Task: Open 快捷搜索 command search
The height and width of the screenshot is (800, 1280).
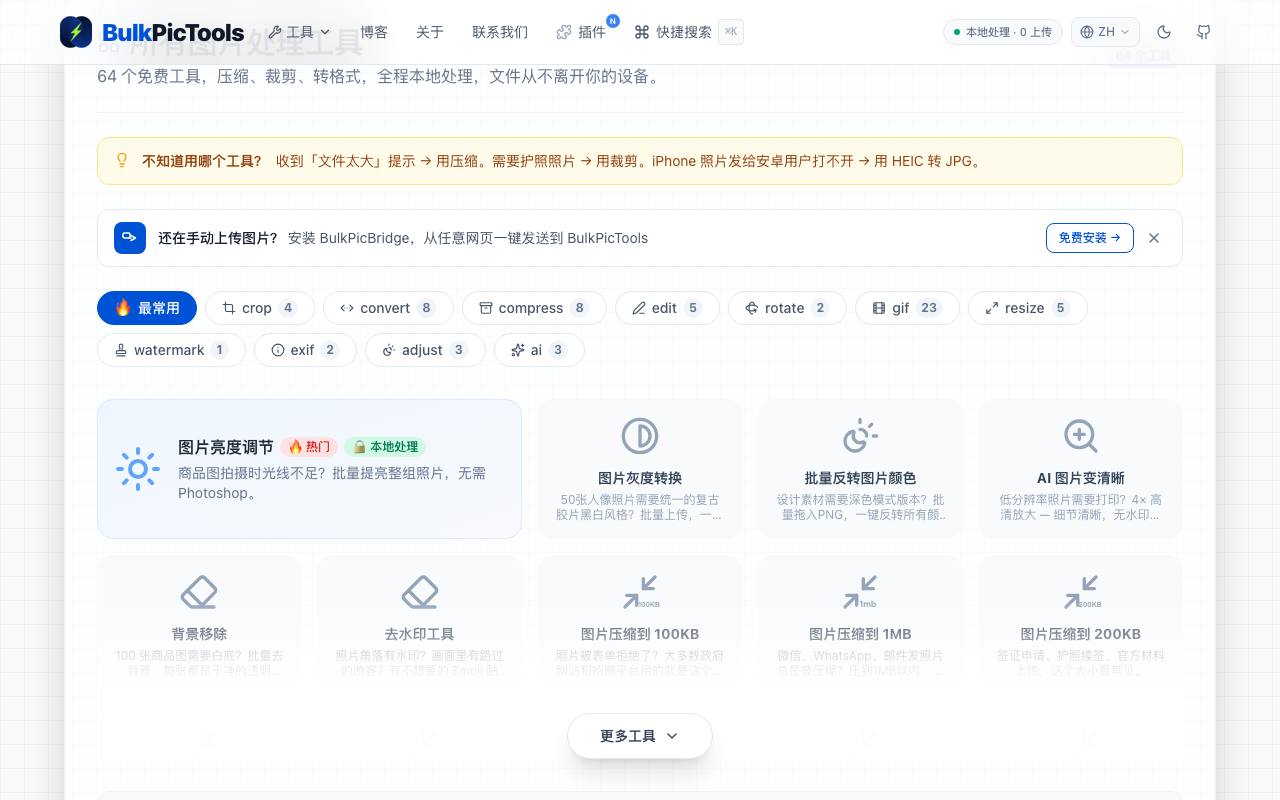Action: pyautogui.click(x=673, y=32)
